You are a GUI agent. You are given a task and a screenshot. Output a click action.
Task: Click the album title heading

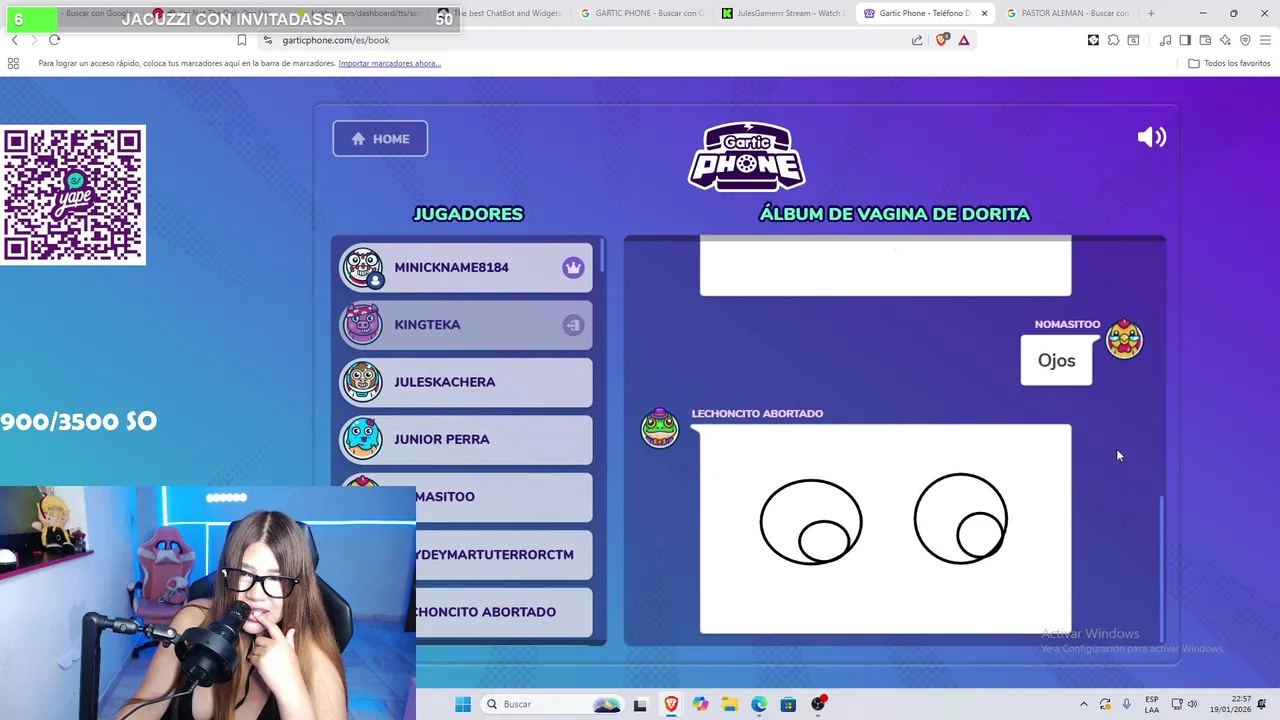[894, 214]
